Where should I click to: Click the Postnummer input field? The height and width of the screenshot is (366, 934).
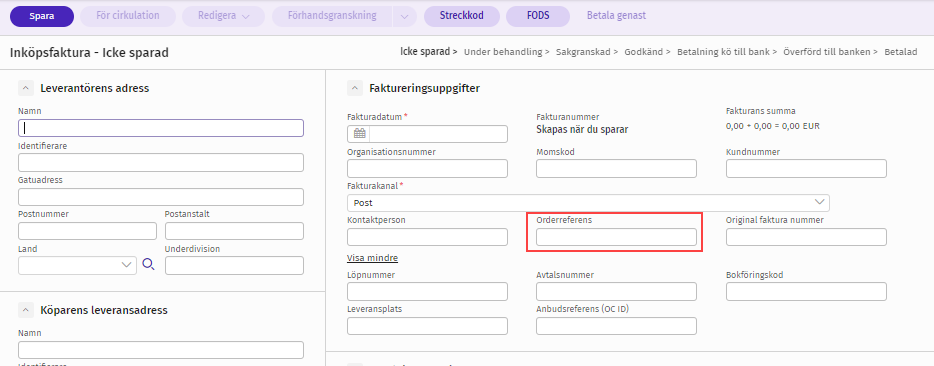click(x=88, y=231)
